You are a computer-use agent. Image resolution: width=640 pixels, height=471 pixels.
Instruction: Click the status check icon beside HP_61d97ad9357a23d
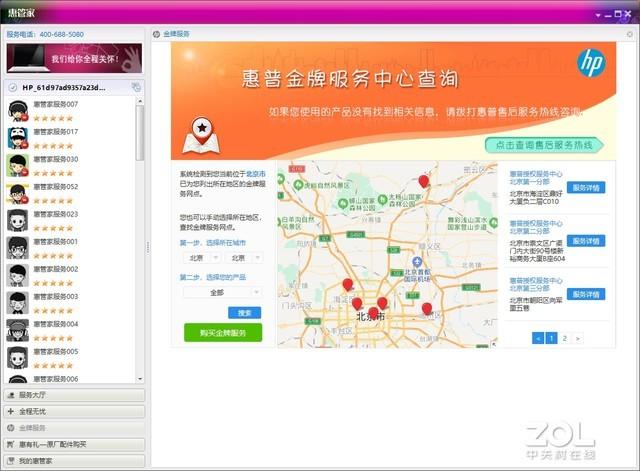(13, 87)
